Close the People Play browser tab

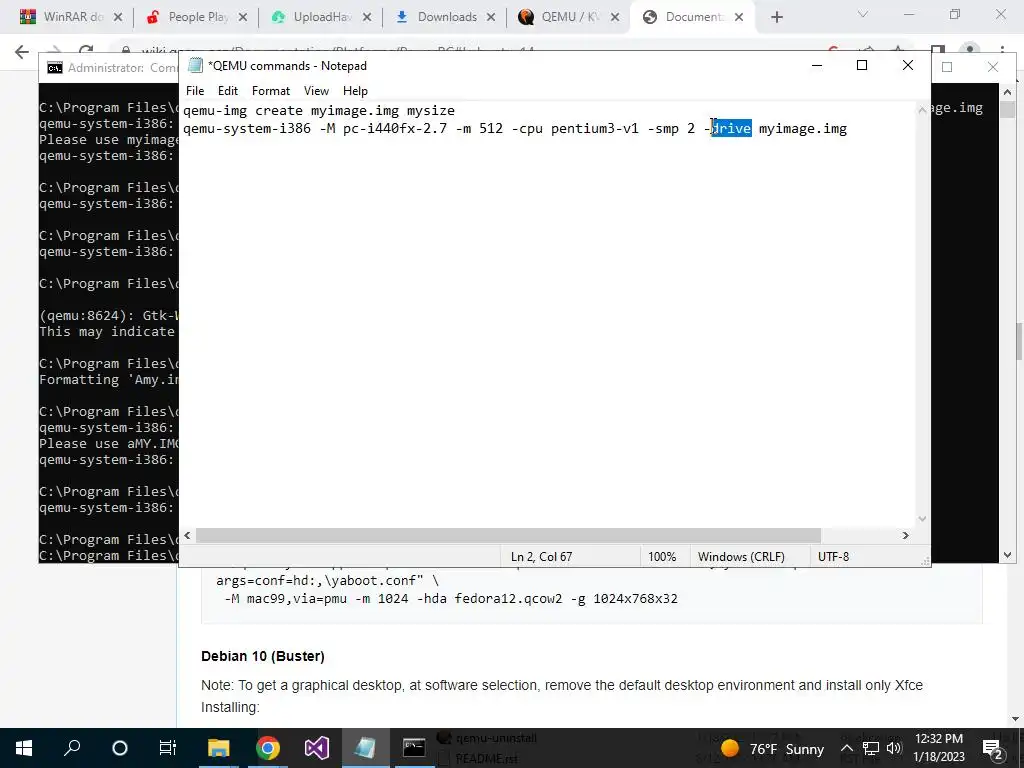pos(242,18)
